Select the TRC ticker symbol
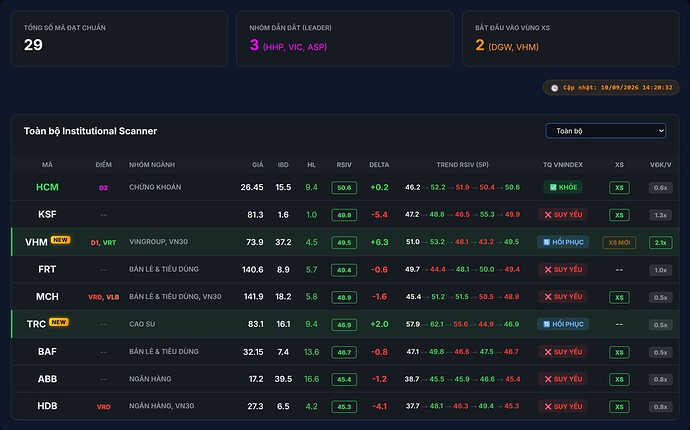The image size is (690, 430). tap(36, 324)
